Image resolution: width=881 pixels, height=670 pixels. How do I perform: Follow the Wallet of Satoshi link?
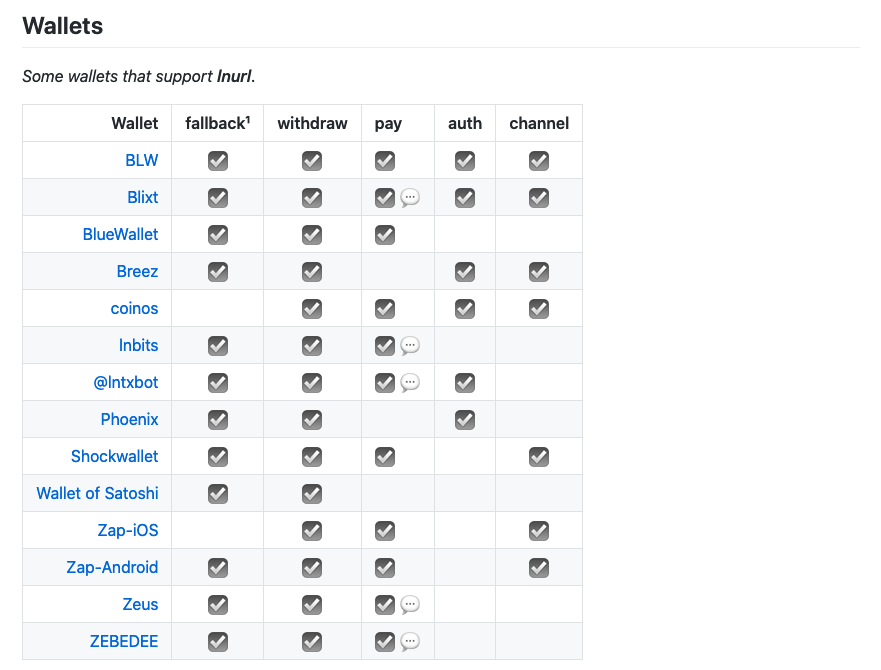point(97,494)
